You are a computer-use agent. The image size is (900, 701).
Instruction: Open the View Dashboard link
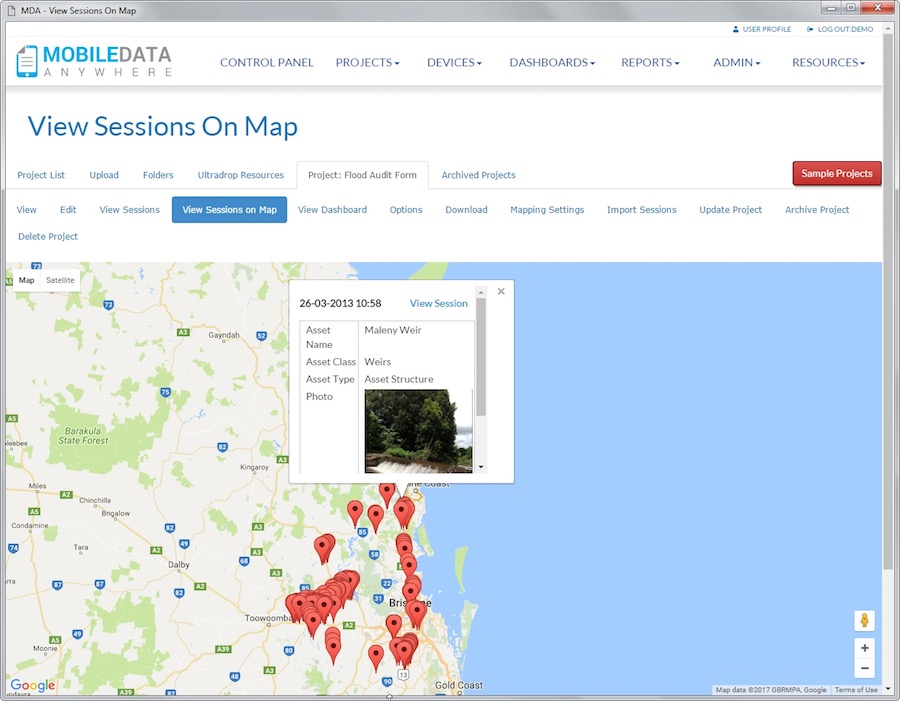[332, 210]
